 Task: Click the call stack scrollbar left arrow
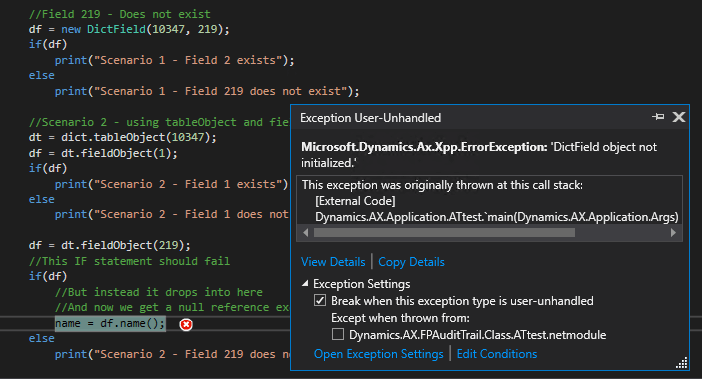click(x=305, y=233)
